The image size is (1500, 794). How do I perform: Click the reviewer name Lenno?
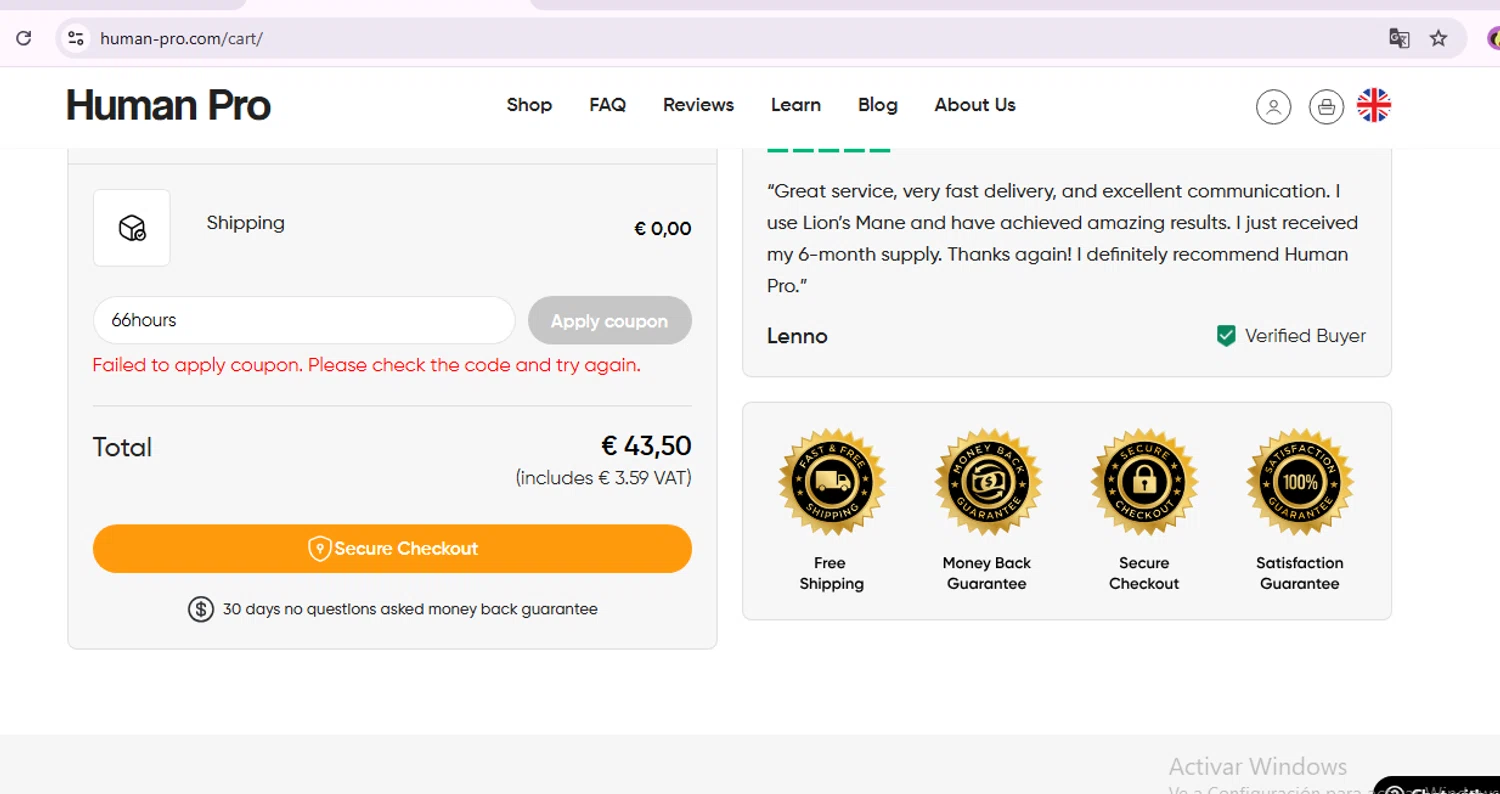pyautogui.click(x=797, y=336)
